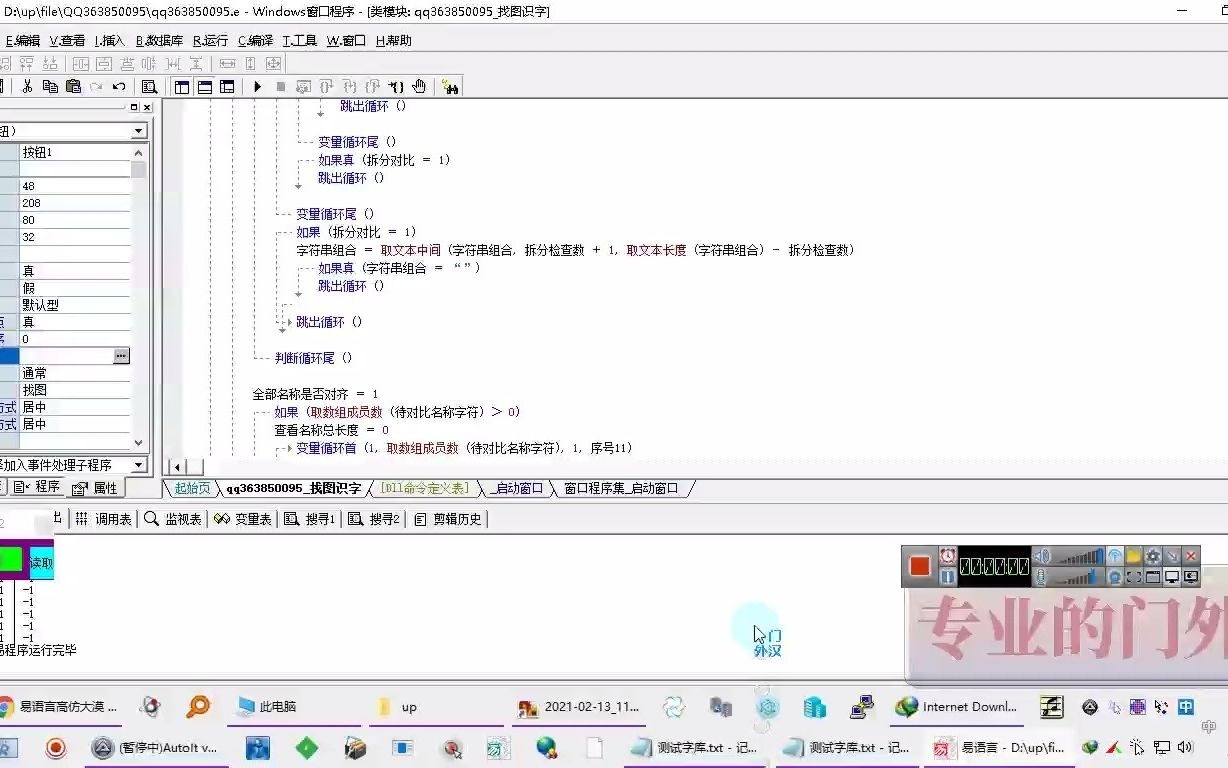The height and width of the screenshot is (768, 1228).
Task: Run the program with the play toolbar icon
Action: pos(258,86)
